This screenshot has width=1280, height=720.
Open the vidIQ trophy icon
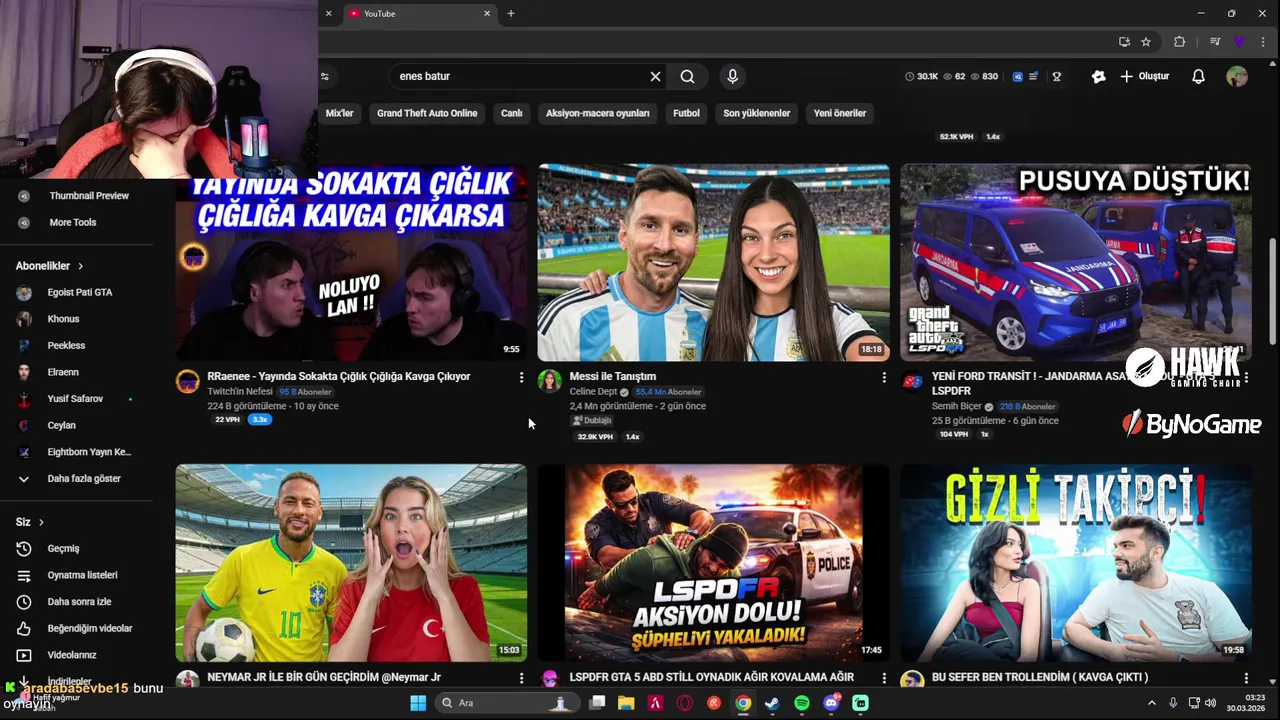click(1056, 76)
